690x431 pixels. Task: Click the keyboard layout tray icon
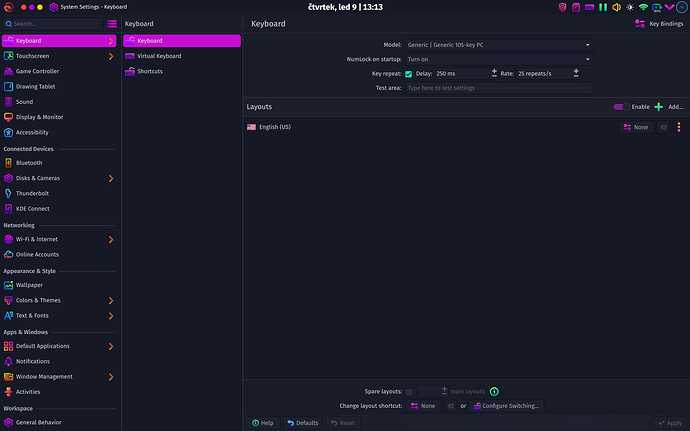(589, 7)
